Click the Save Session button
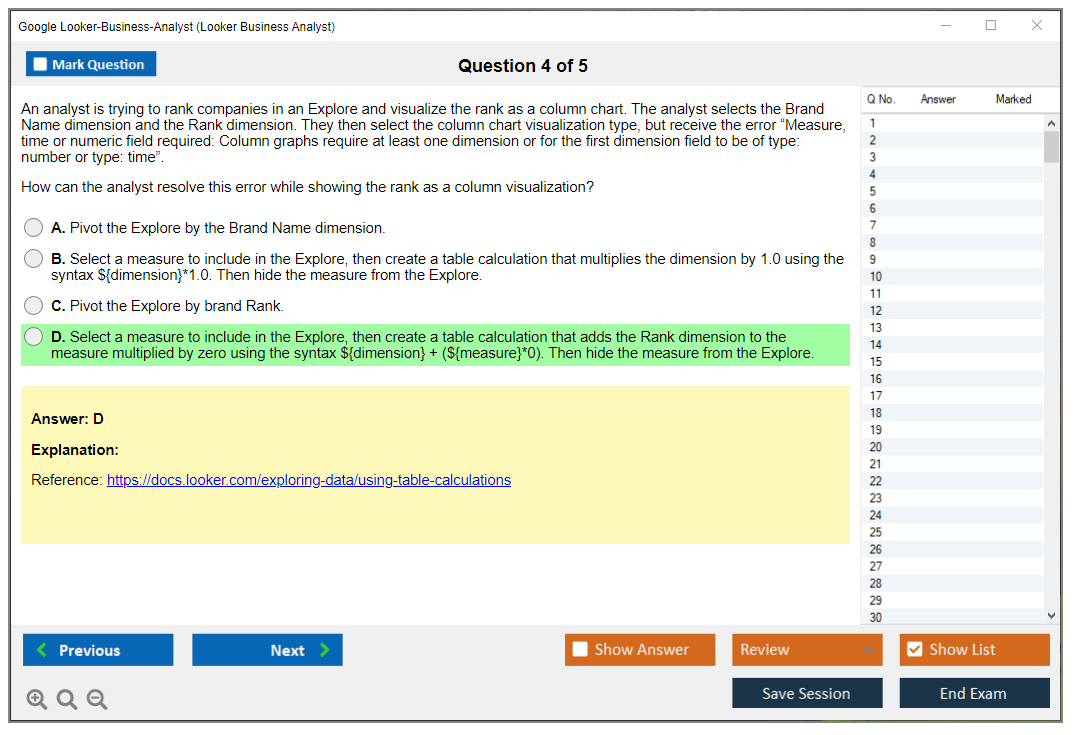Screen dimensions: 1075x735 pyautogui.click(x=807, y=693)
